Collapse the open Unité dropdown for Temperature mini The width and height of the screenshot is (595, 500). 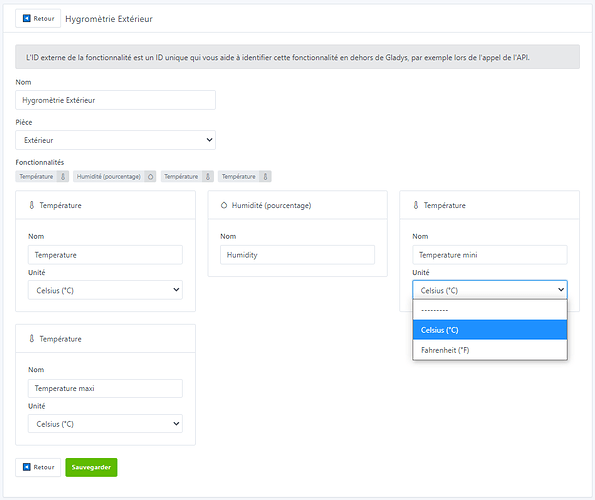point(490,290)
